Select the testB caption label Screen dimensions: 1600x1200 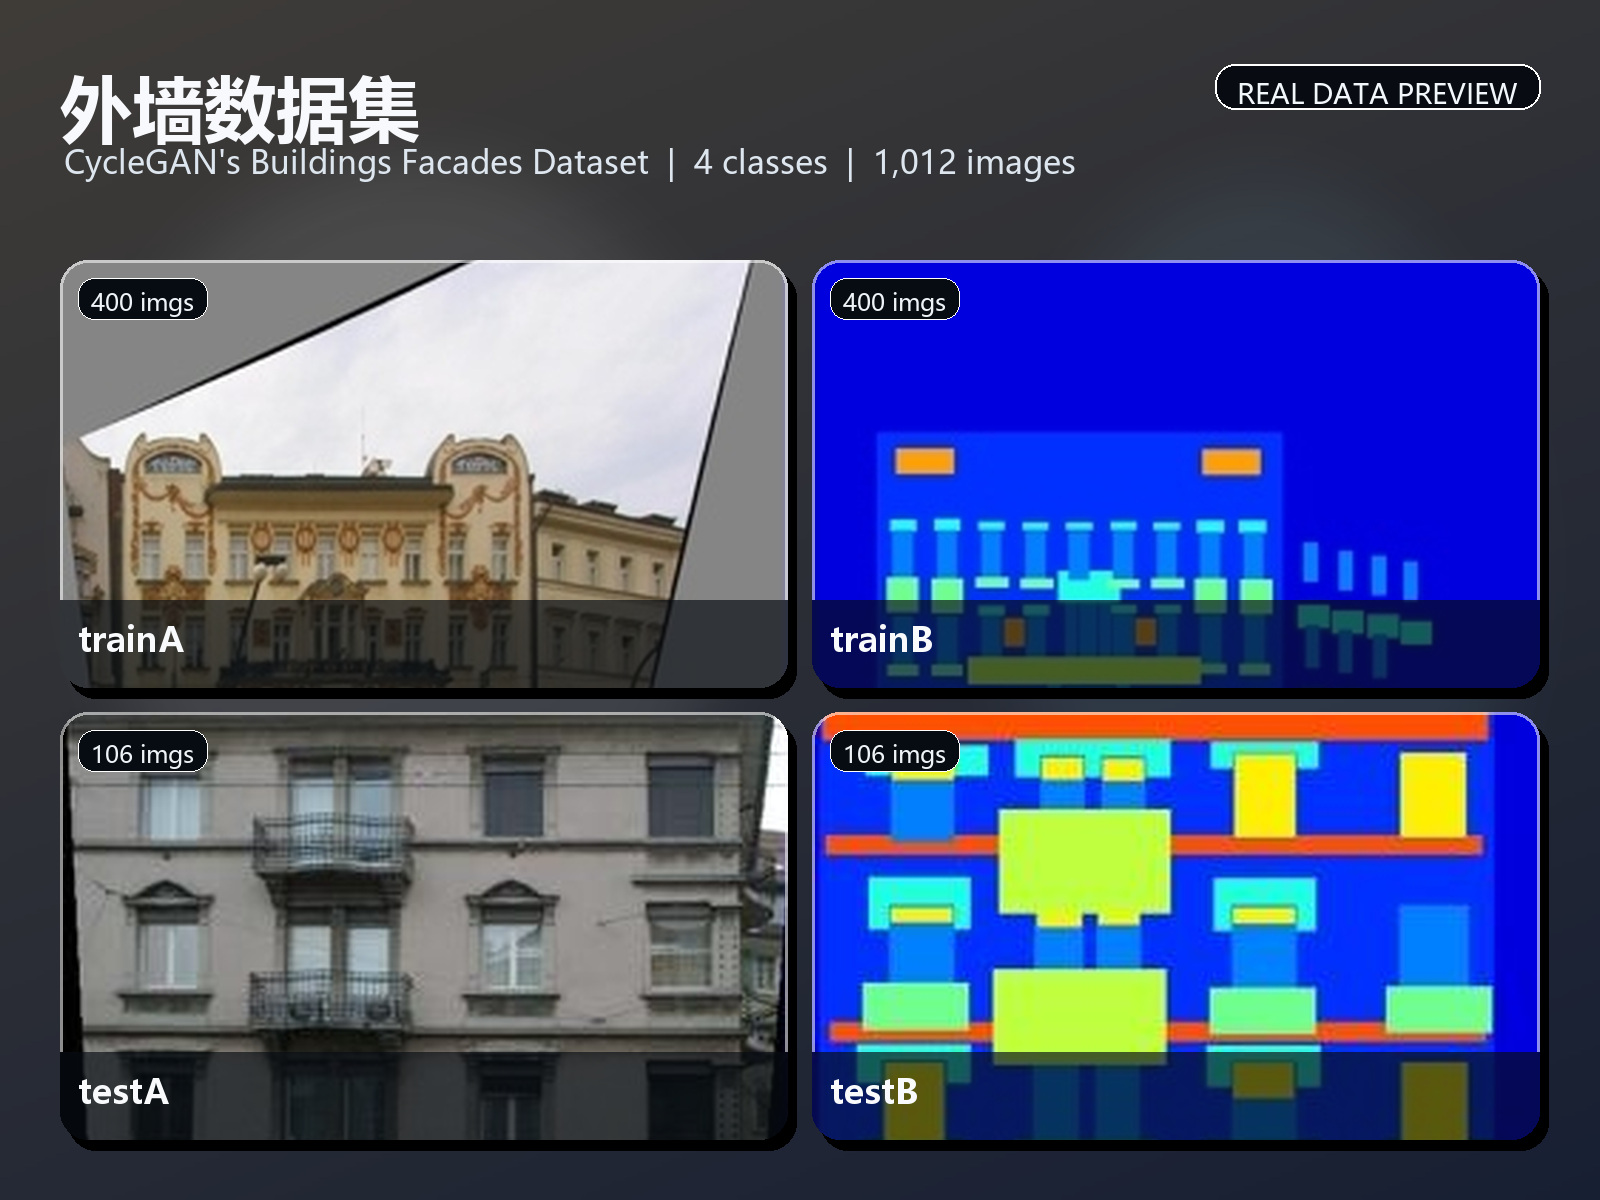click(x=874, y=1092)
